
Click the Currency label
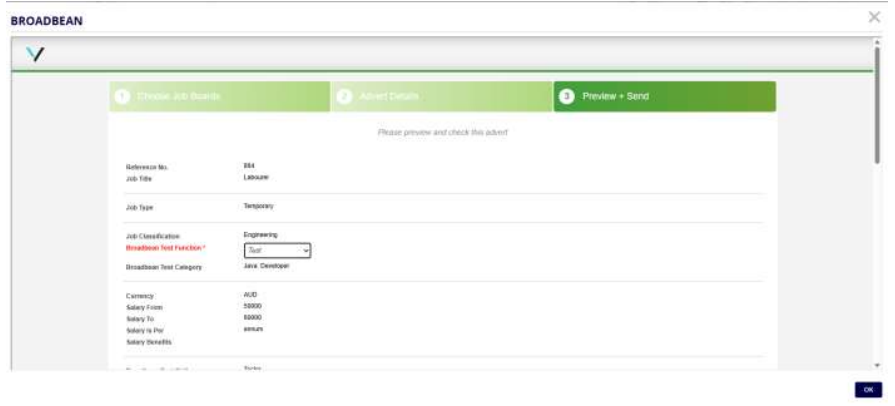click(x=140, y=296)
